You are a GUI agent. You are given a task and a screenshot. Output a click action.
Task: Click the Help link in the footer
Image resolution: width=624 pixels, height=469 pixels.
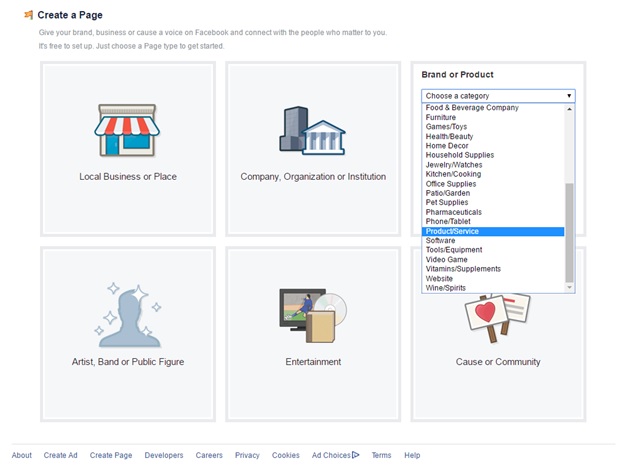point(412,455)
